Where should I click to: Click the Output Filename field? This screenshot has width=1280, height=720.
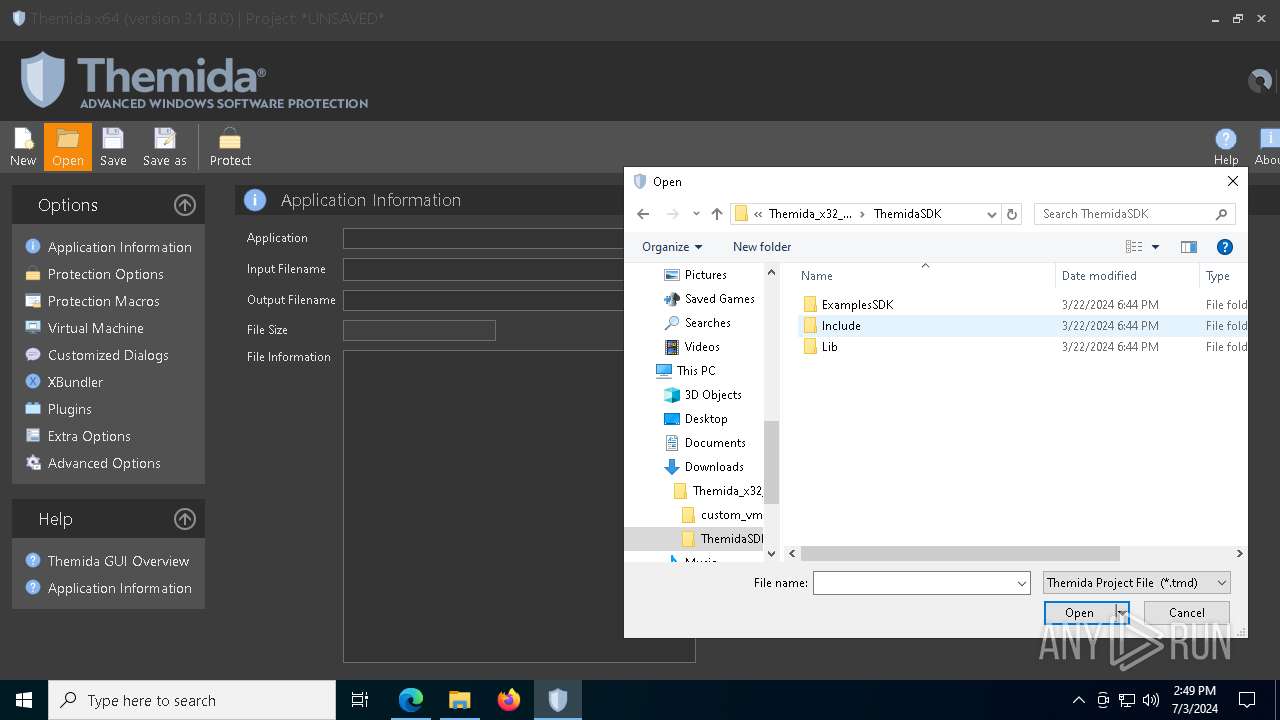(x=483, y=300)
